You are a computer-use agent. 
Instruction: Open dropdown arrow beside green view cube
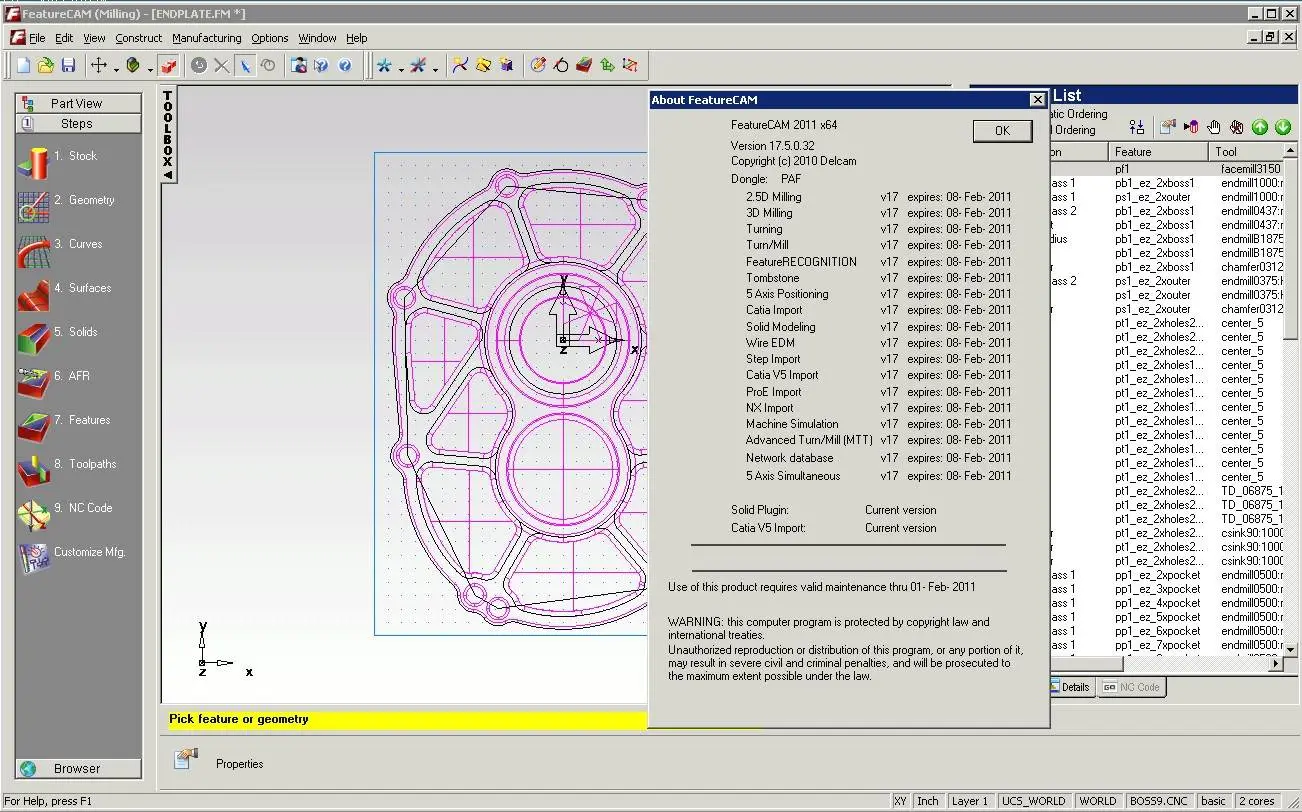click(x=150, y=68)
